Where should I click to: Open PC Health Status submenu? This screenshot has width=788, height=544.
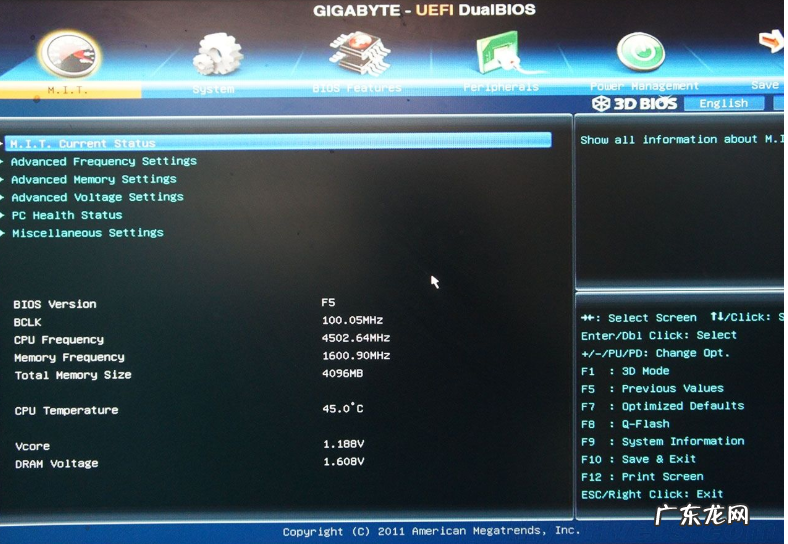(x=67, y=215)
